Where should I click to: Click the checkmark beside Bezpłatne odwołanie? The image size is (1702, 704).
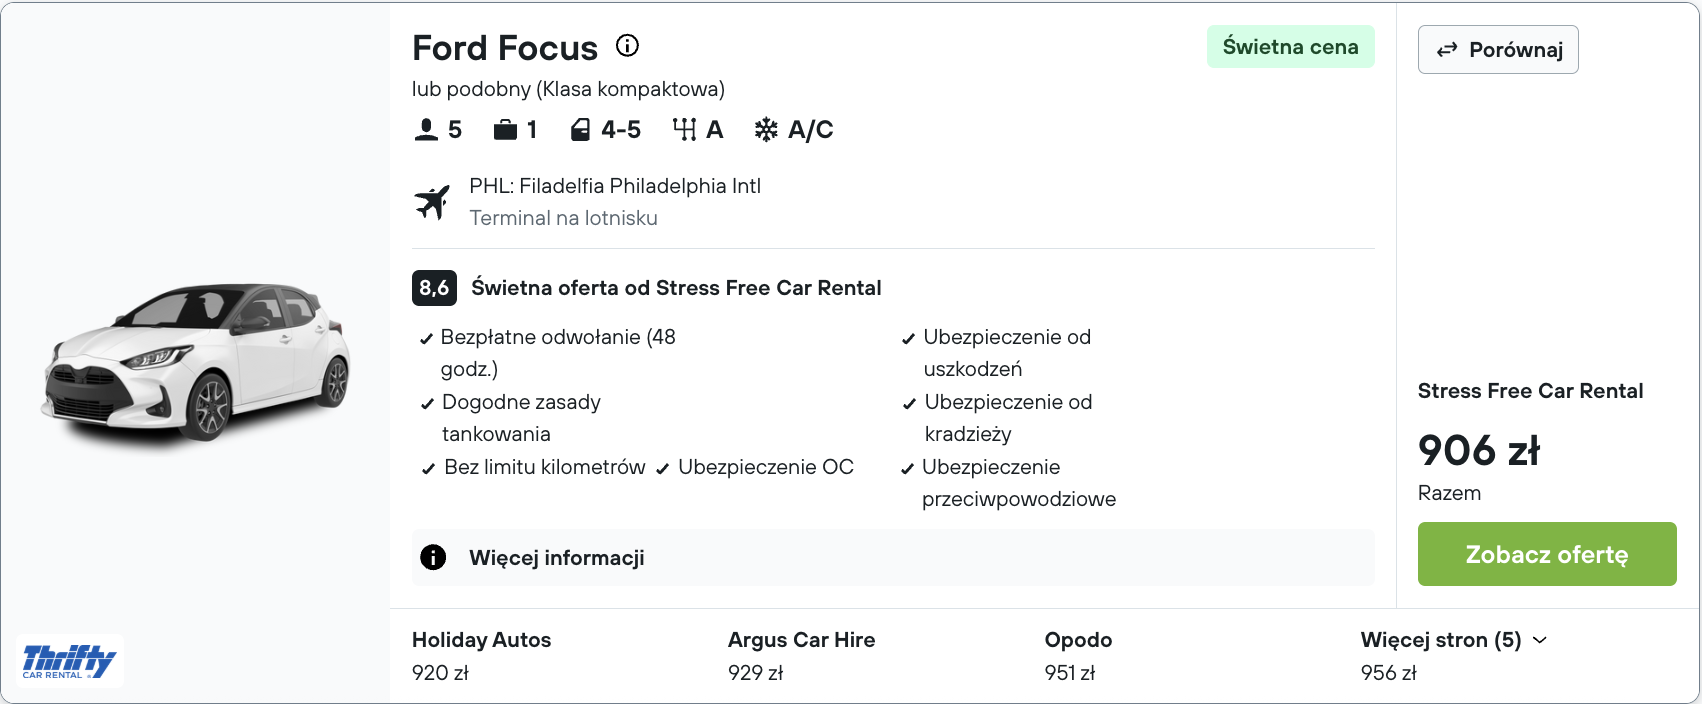click(x=427, y=339)
